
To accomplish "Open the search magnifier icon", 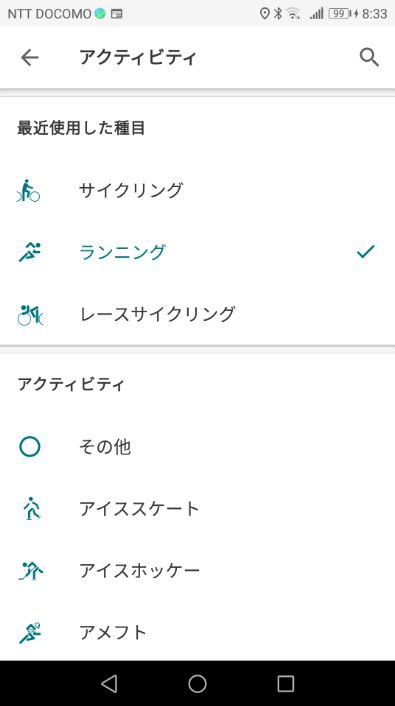I will click(369, 58).
